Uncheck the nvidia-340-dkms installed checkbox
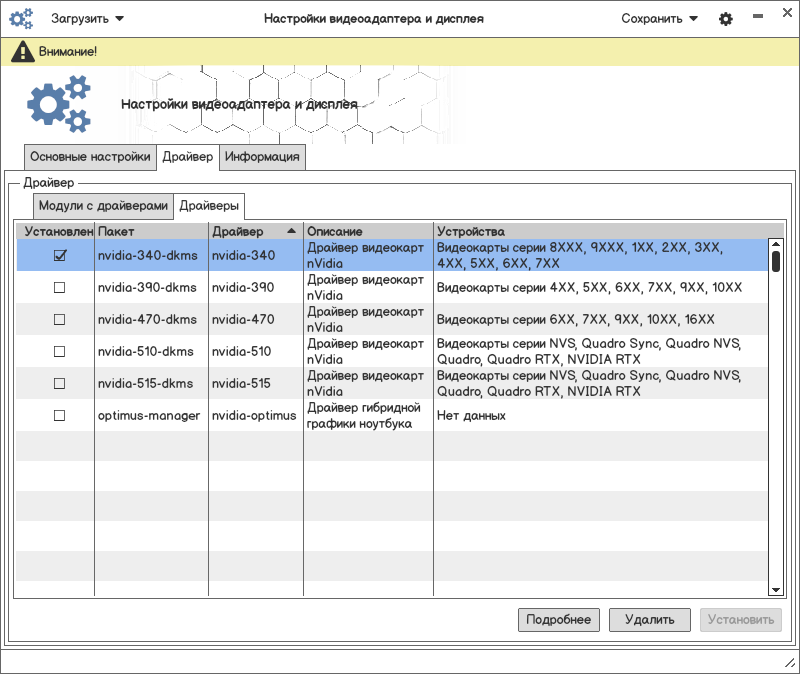800x674 pixels. 59,256
